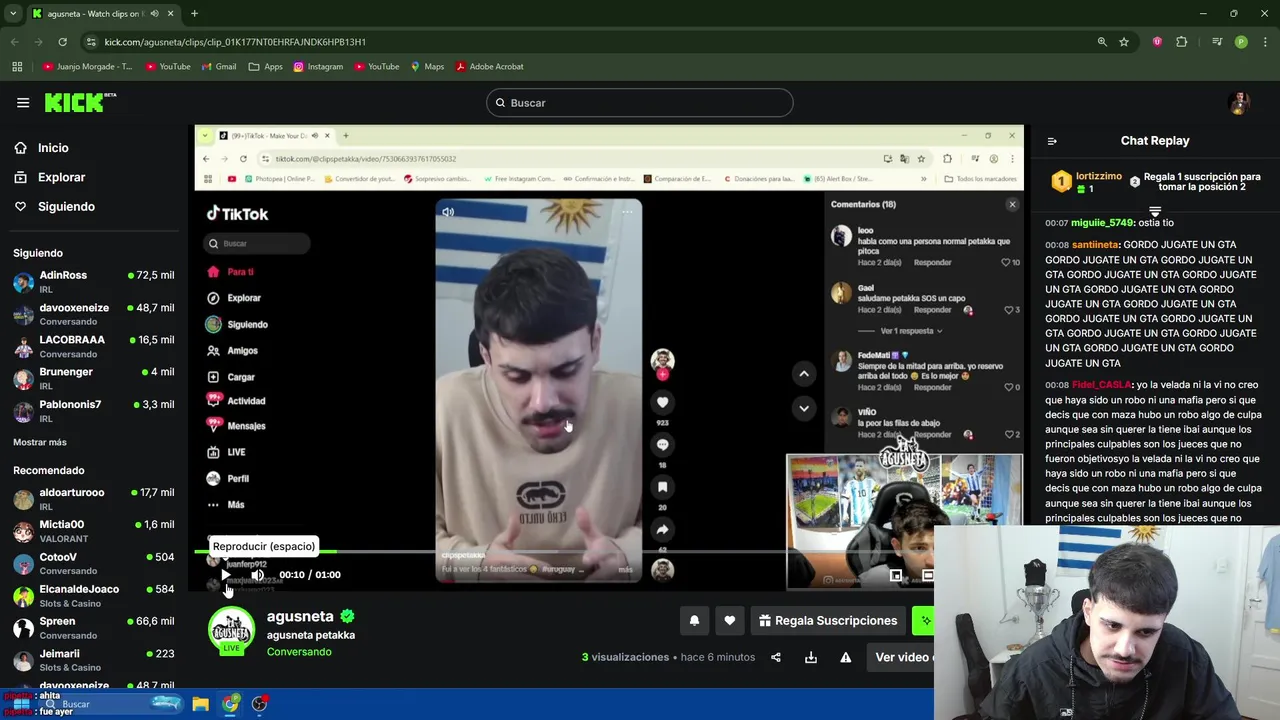Report the clip via the warning triangle
The image size is (1280, 720).
846,657
